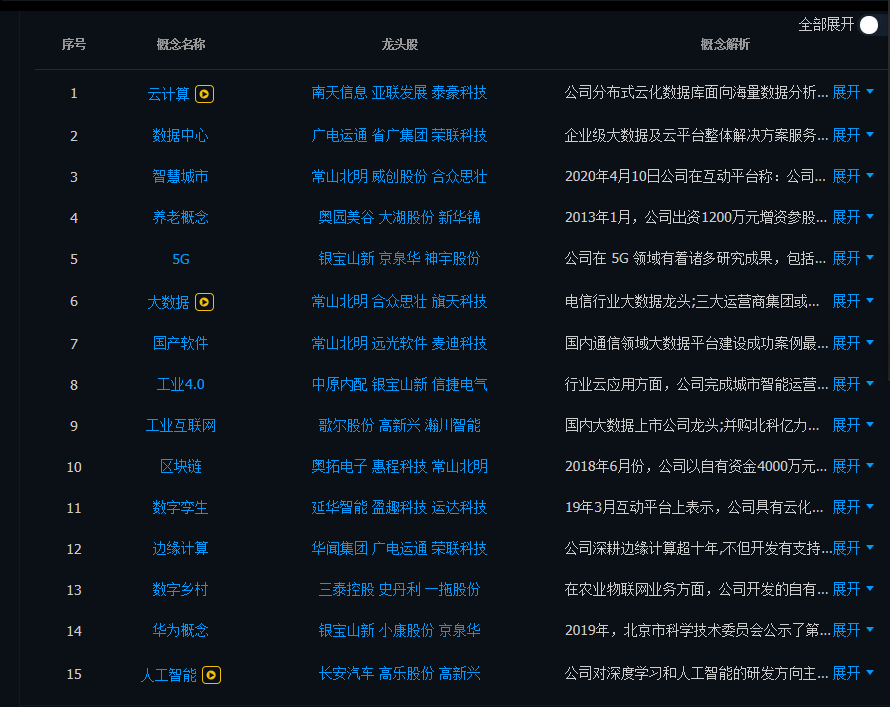
Task: Expand the 数字孪生 row analysis
Action: 853,507
